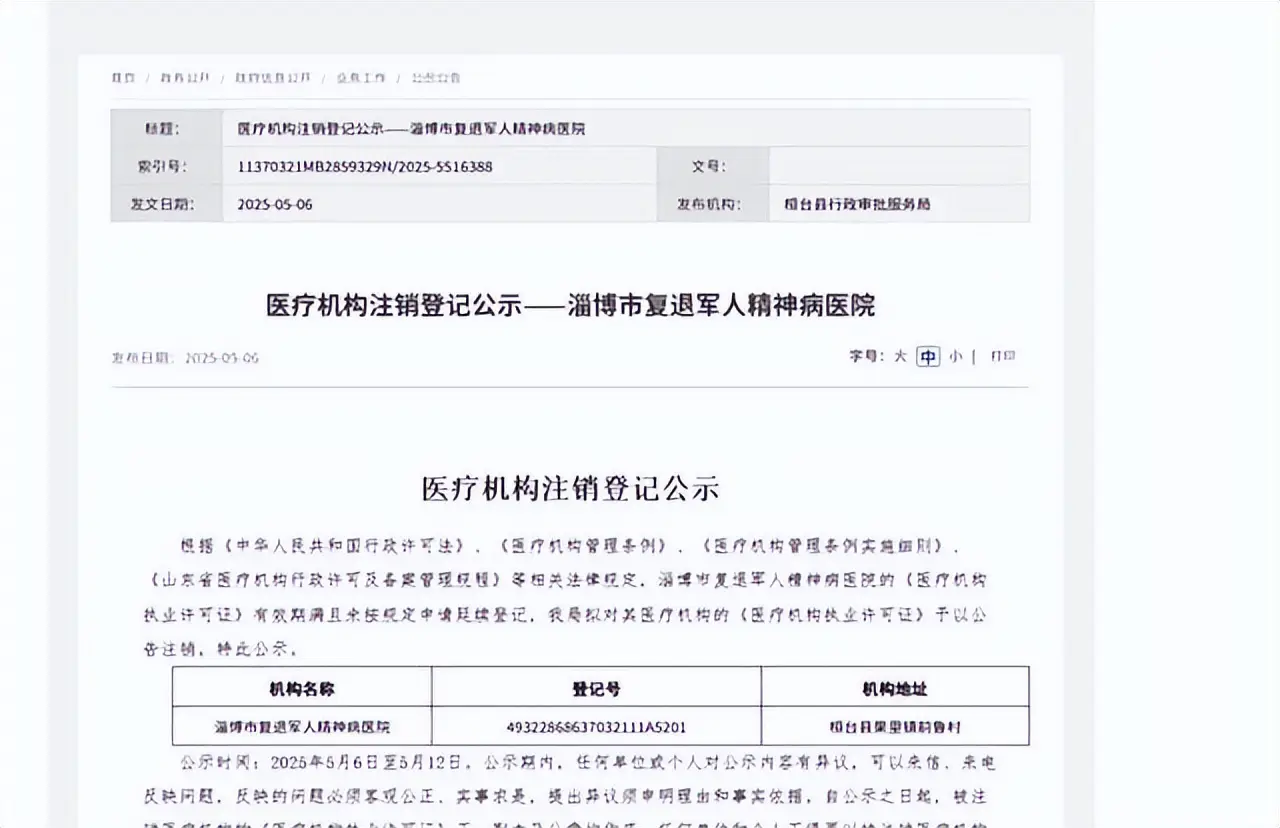Click the index number 11370321MB2859329N/2025-5516388

(x=365, y=166)
